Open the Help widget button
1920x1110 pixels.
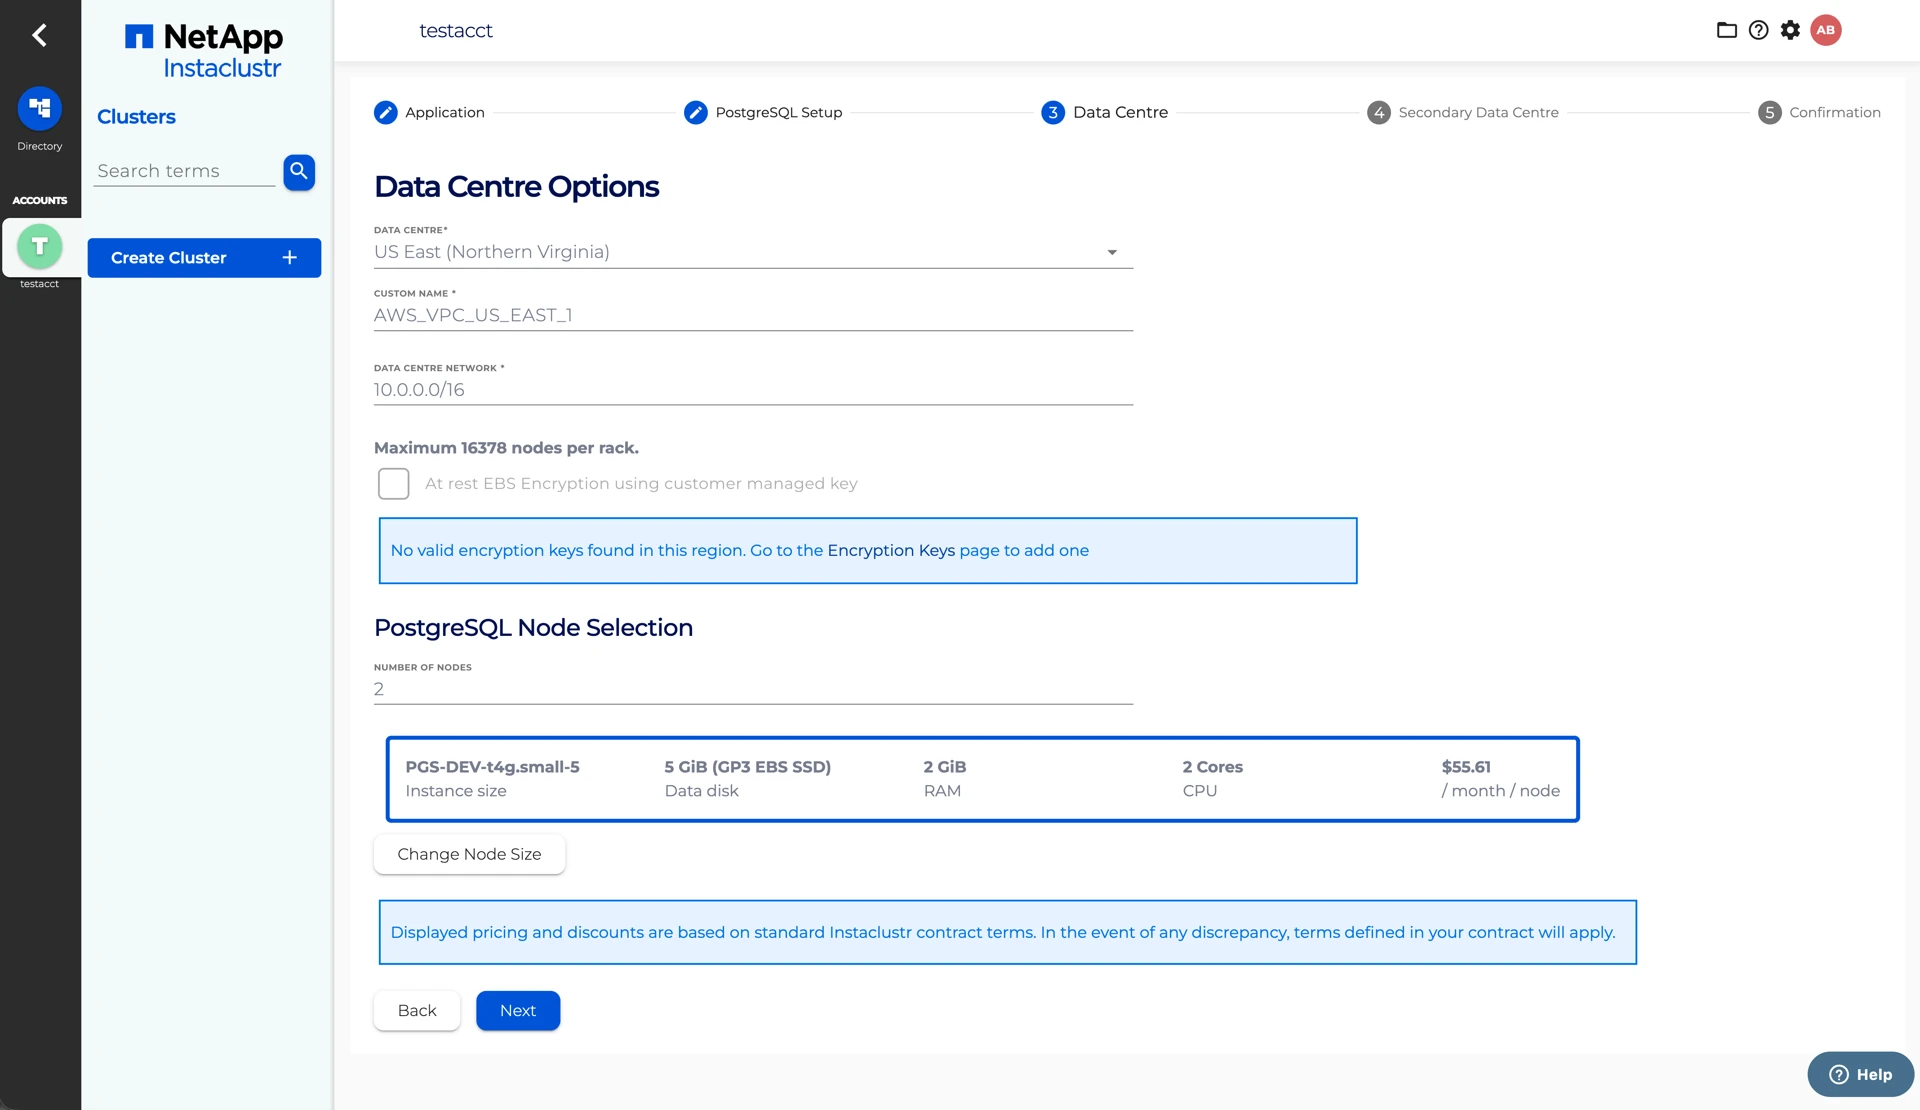(x=1860, y=1075)
